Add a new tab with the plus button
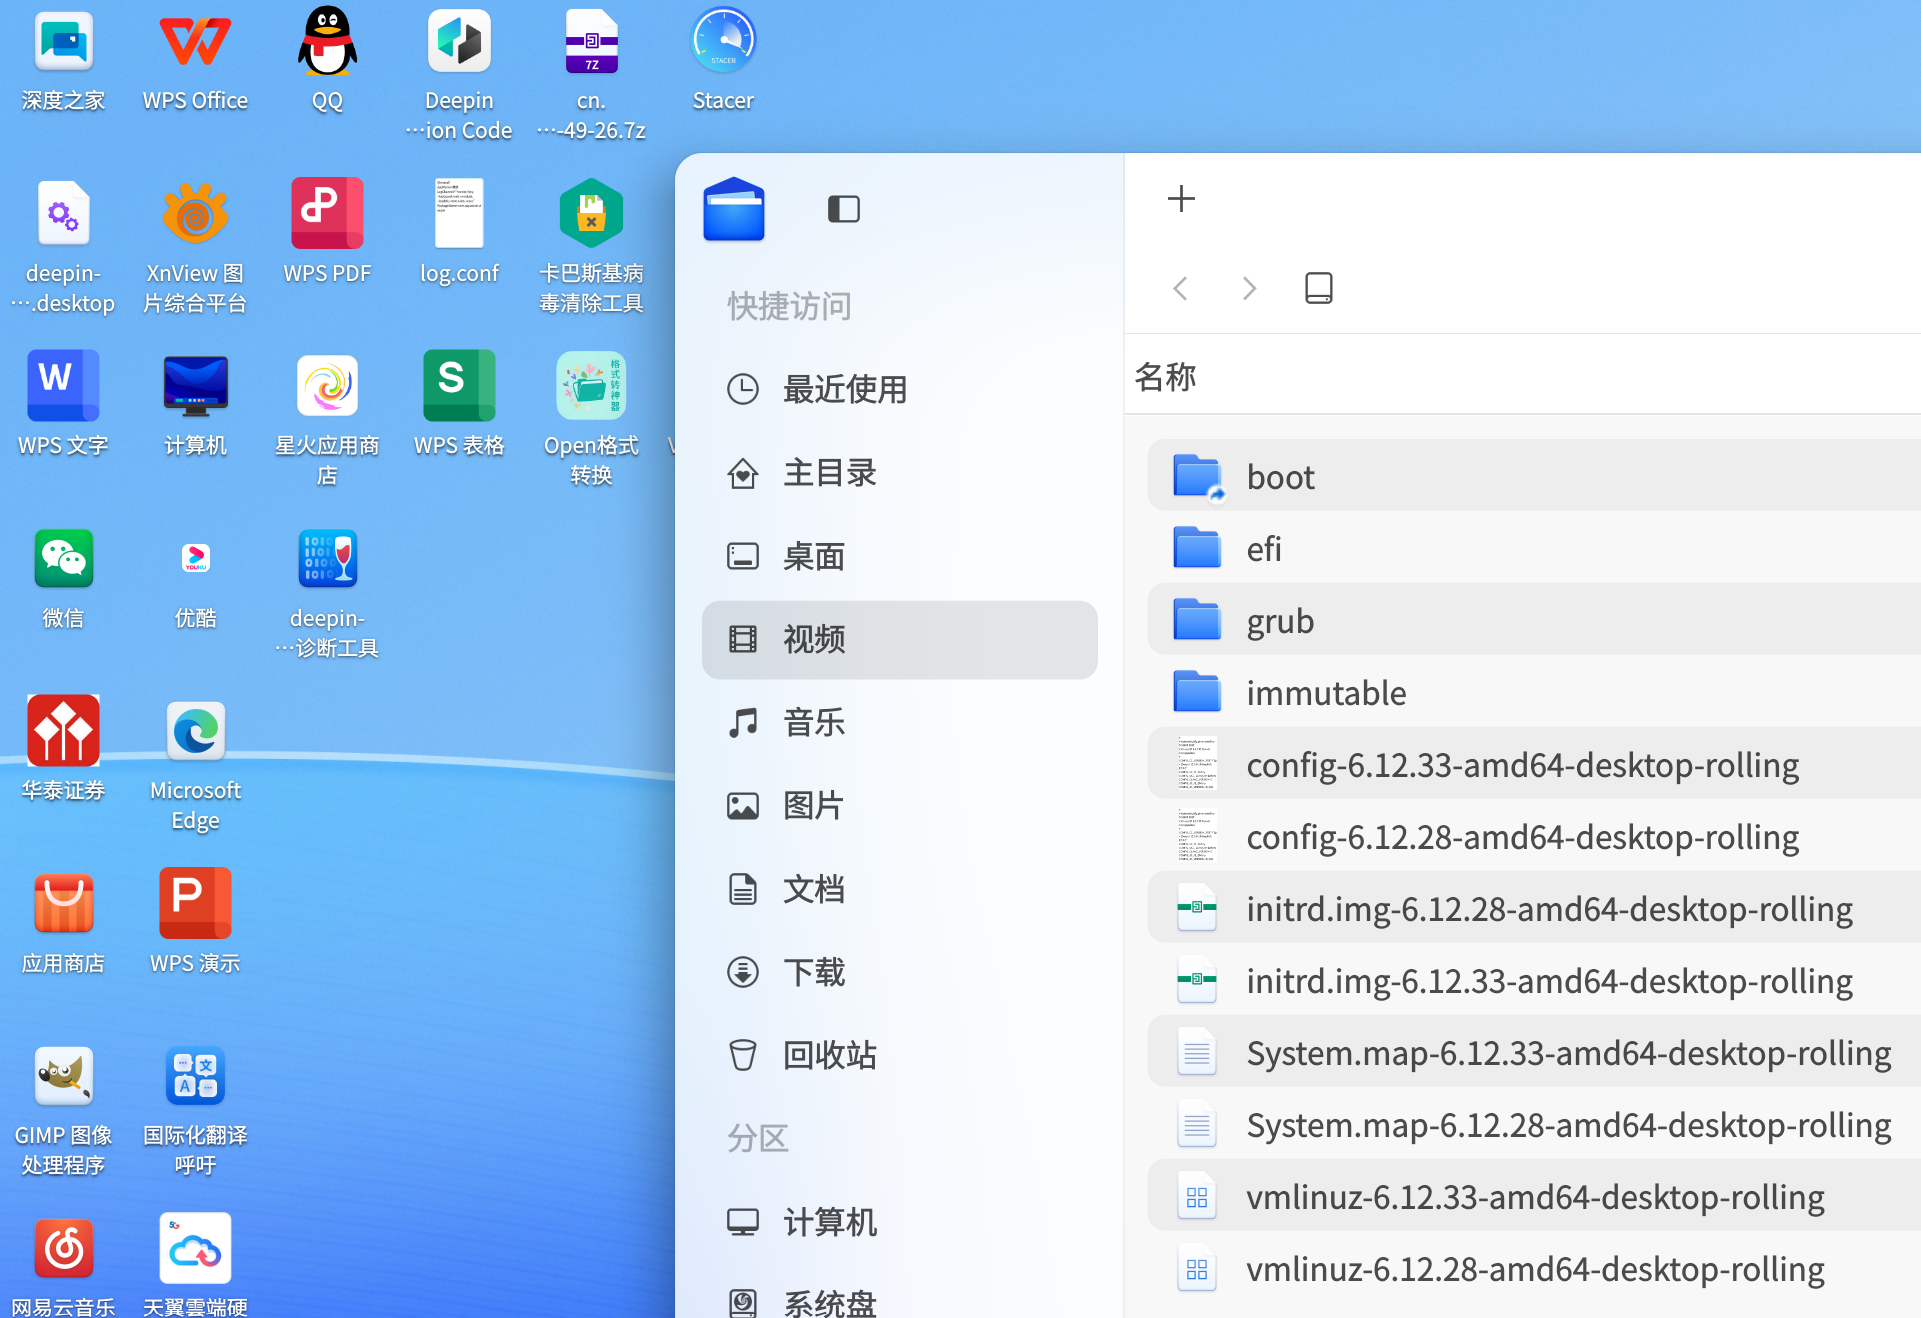Screen dimensions: 1921x1318 1181,198
